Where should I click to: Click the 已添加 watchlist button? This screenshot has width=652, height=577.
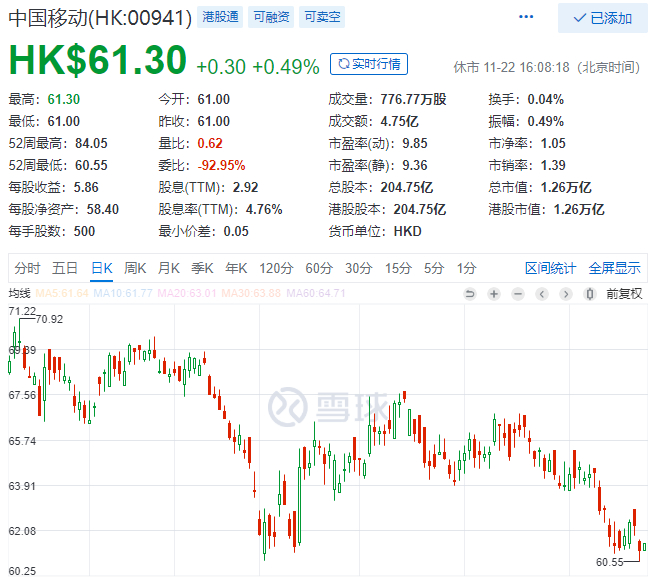603,18
